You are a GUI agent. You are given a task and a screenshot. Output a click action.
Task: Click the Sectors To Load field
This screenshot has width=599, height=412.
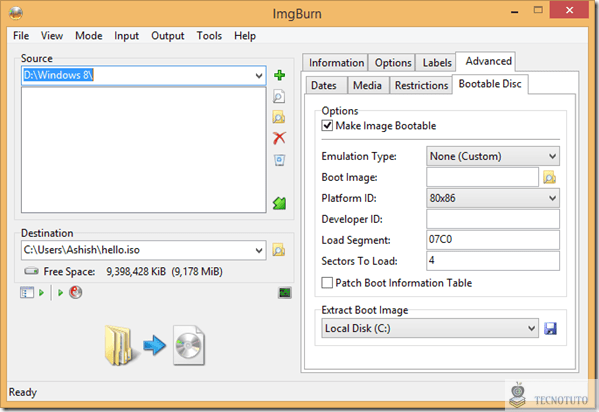tap(493, 261)
